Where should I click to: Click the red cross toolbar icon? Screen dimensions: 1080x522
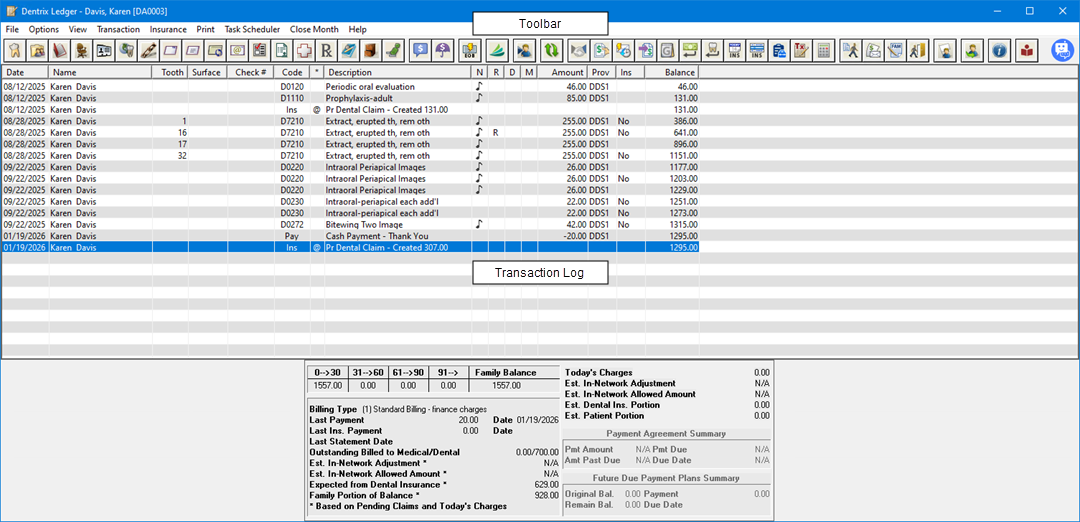[x=303, y=50]
